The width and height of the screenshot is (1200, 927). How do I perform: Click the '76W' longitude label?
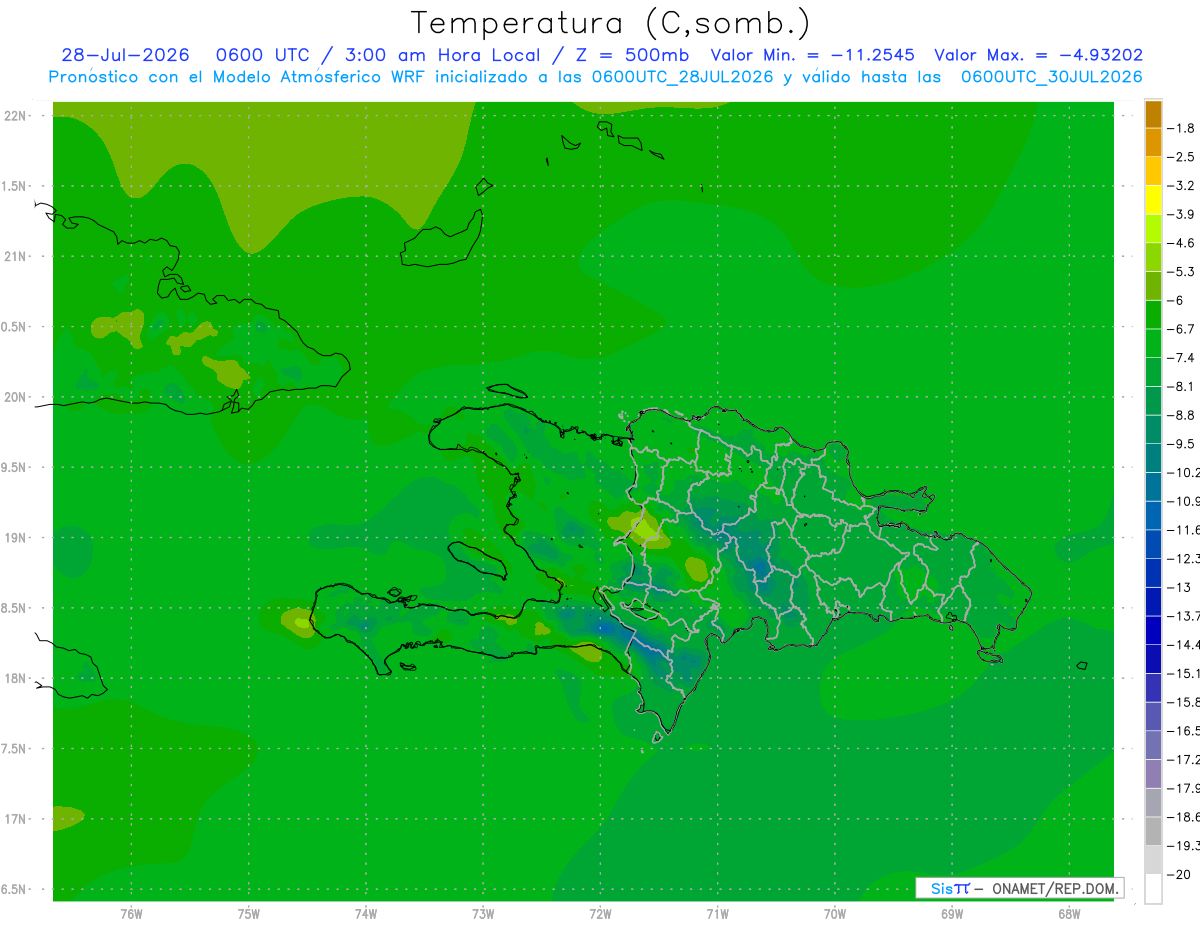(x=131, y=913)
